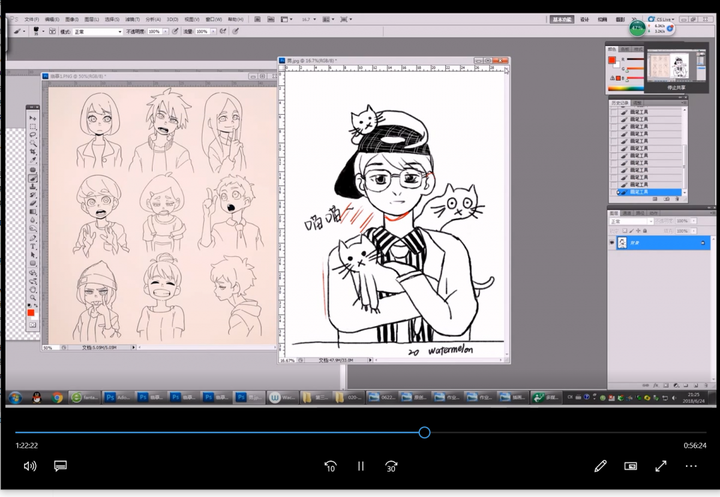Click the Mini Bridge icon in the application bar
This screenshot has height=497, width=720.
tap(271, 19)
